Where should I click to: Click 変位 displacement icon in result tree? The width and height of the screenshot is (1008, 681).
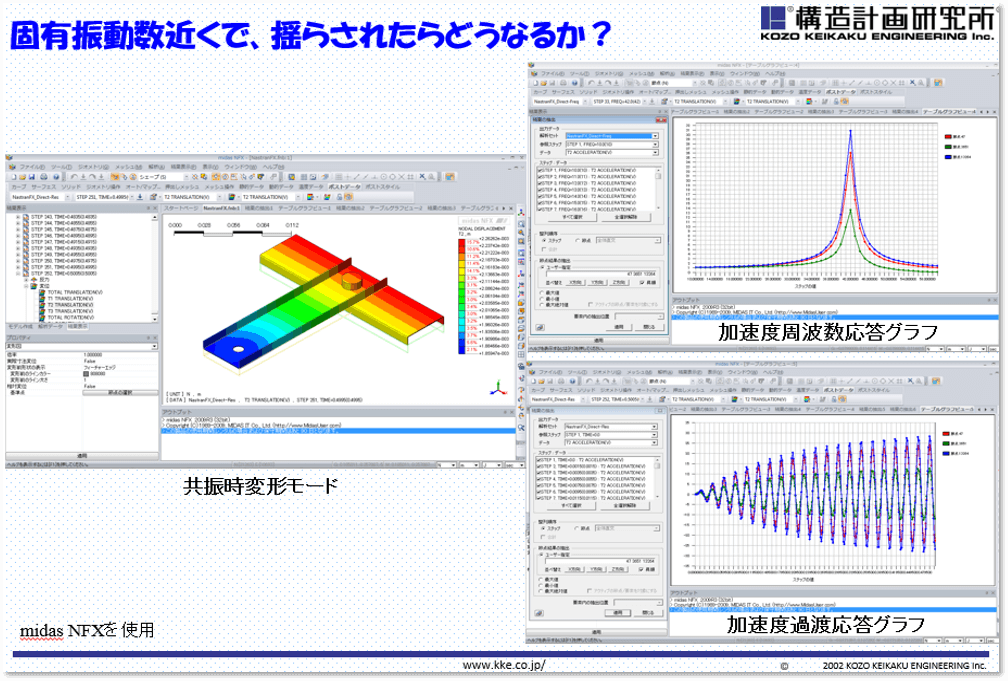click(35, 286)
